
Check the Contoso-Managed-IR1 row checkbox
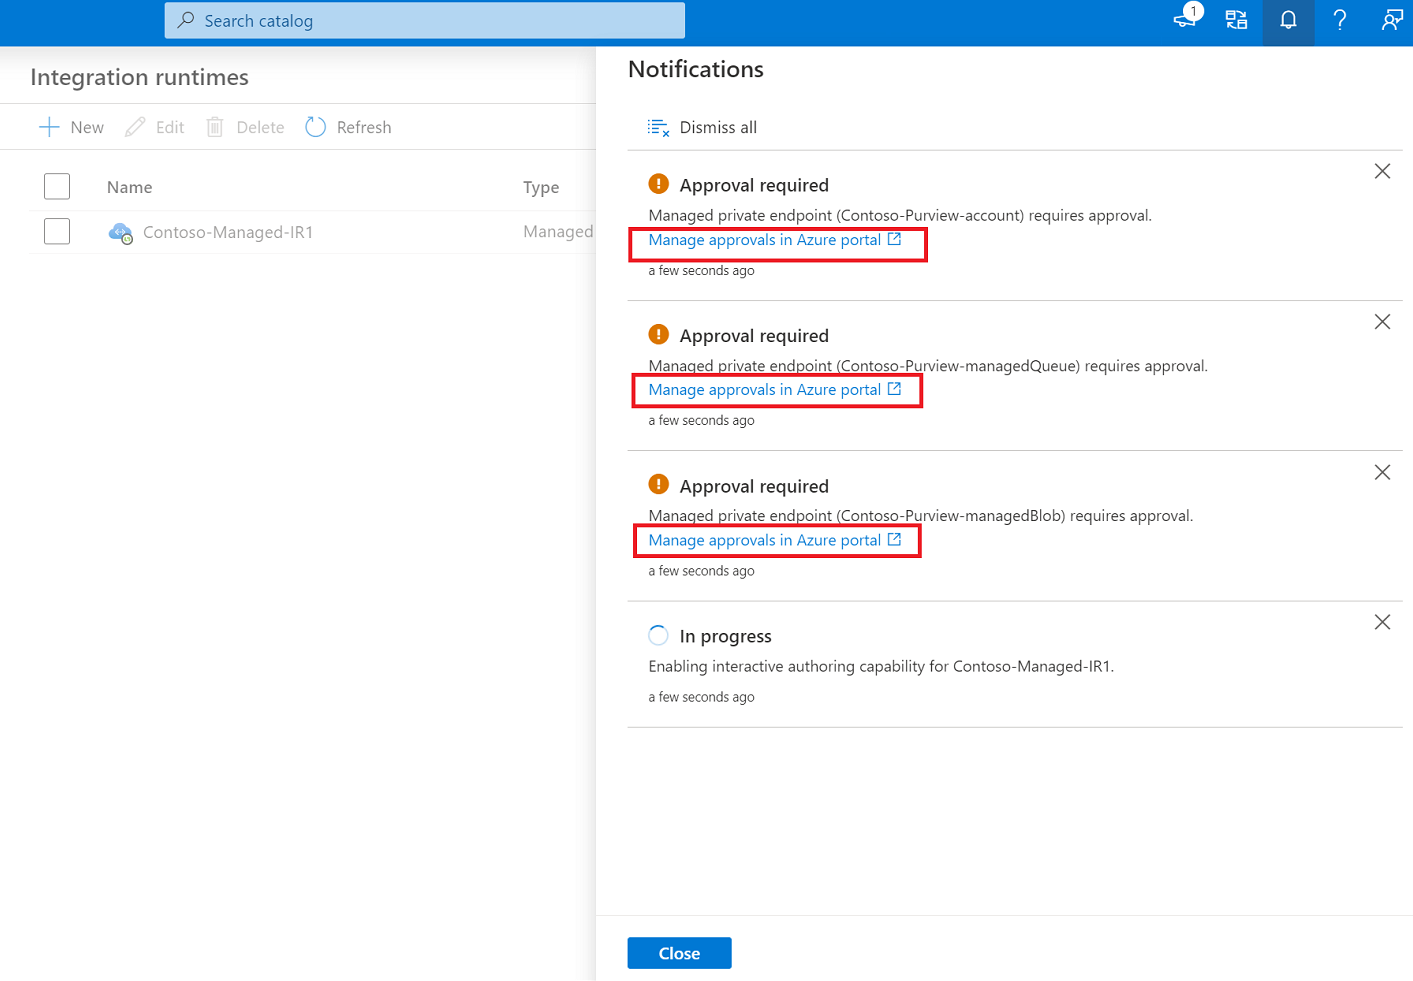[57, 231]
